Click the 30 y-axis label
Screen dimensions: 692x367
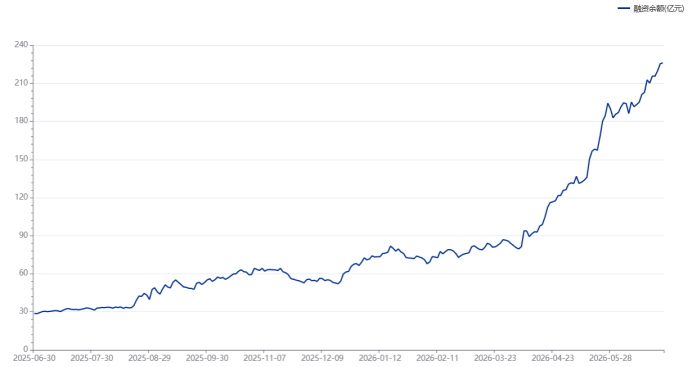pyautogui.click(x=23, y=311)
